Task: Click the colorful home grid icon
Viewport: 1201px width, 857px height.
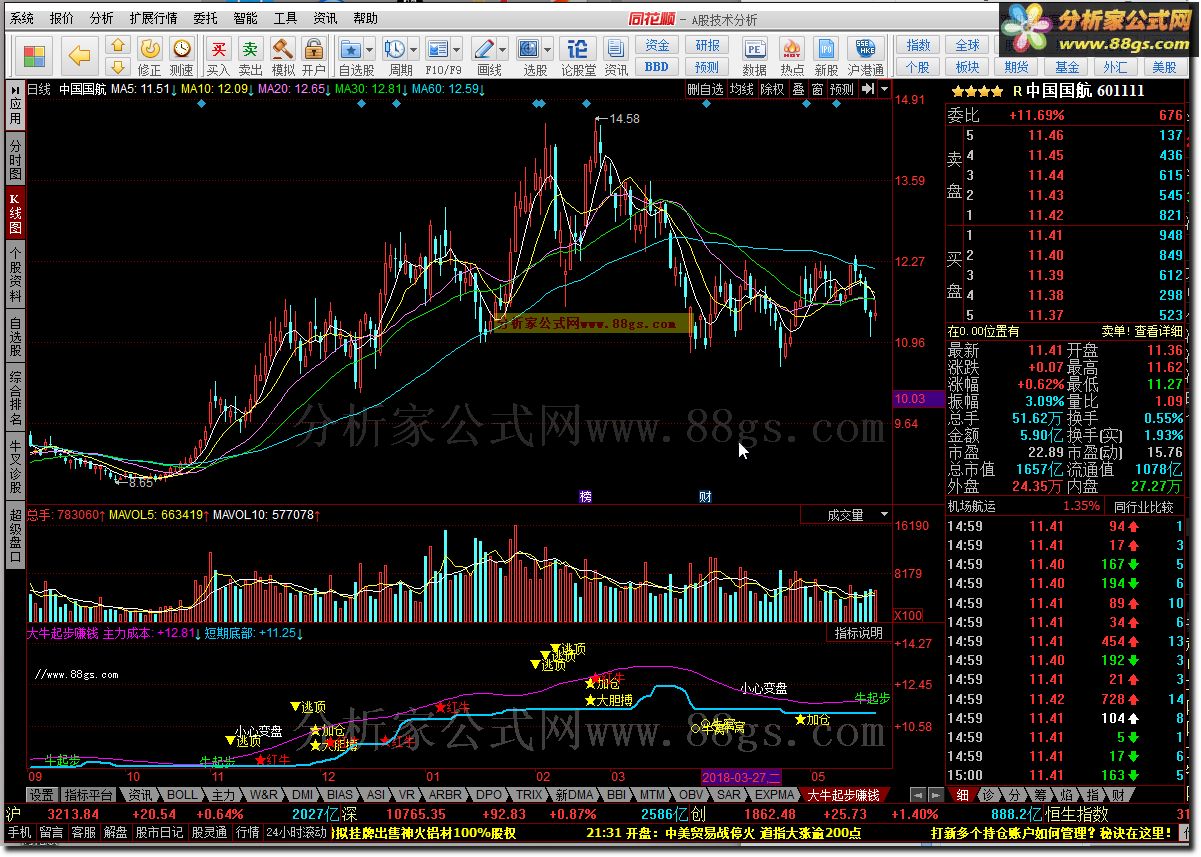Action: [x=35, y=55]
